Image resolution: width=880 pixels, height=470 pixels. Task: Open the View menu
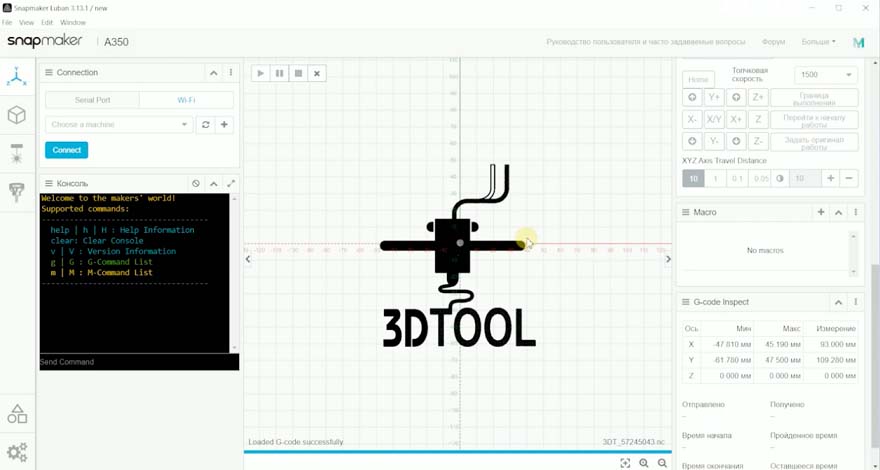click(x=26, y=22)
